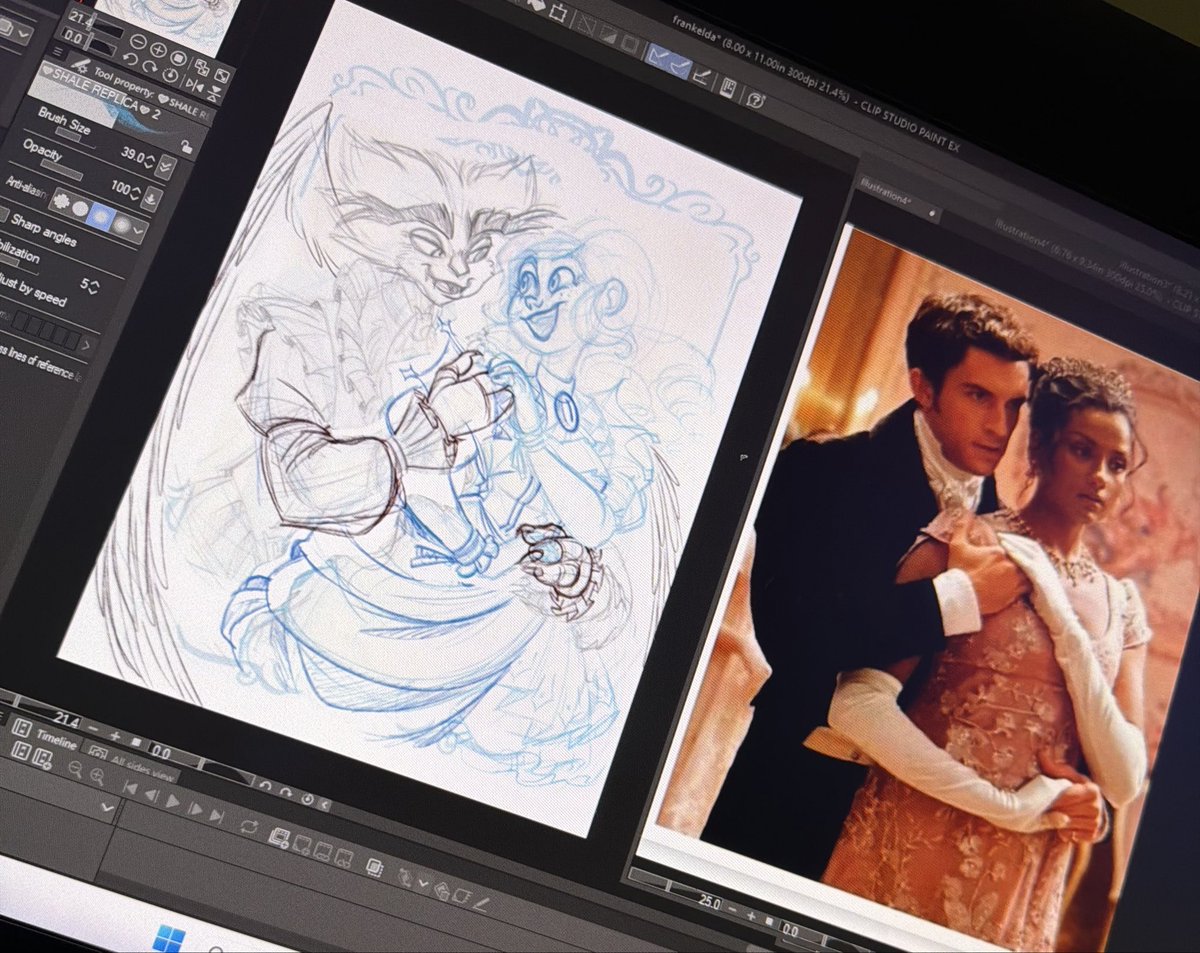Fit canvas using the square button

point(135,742)
